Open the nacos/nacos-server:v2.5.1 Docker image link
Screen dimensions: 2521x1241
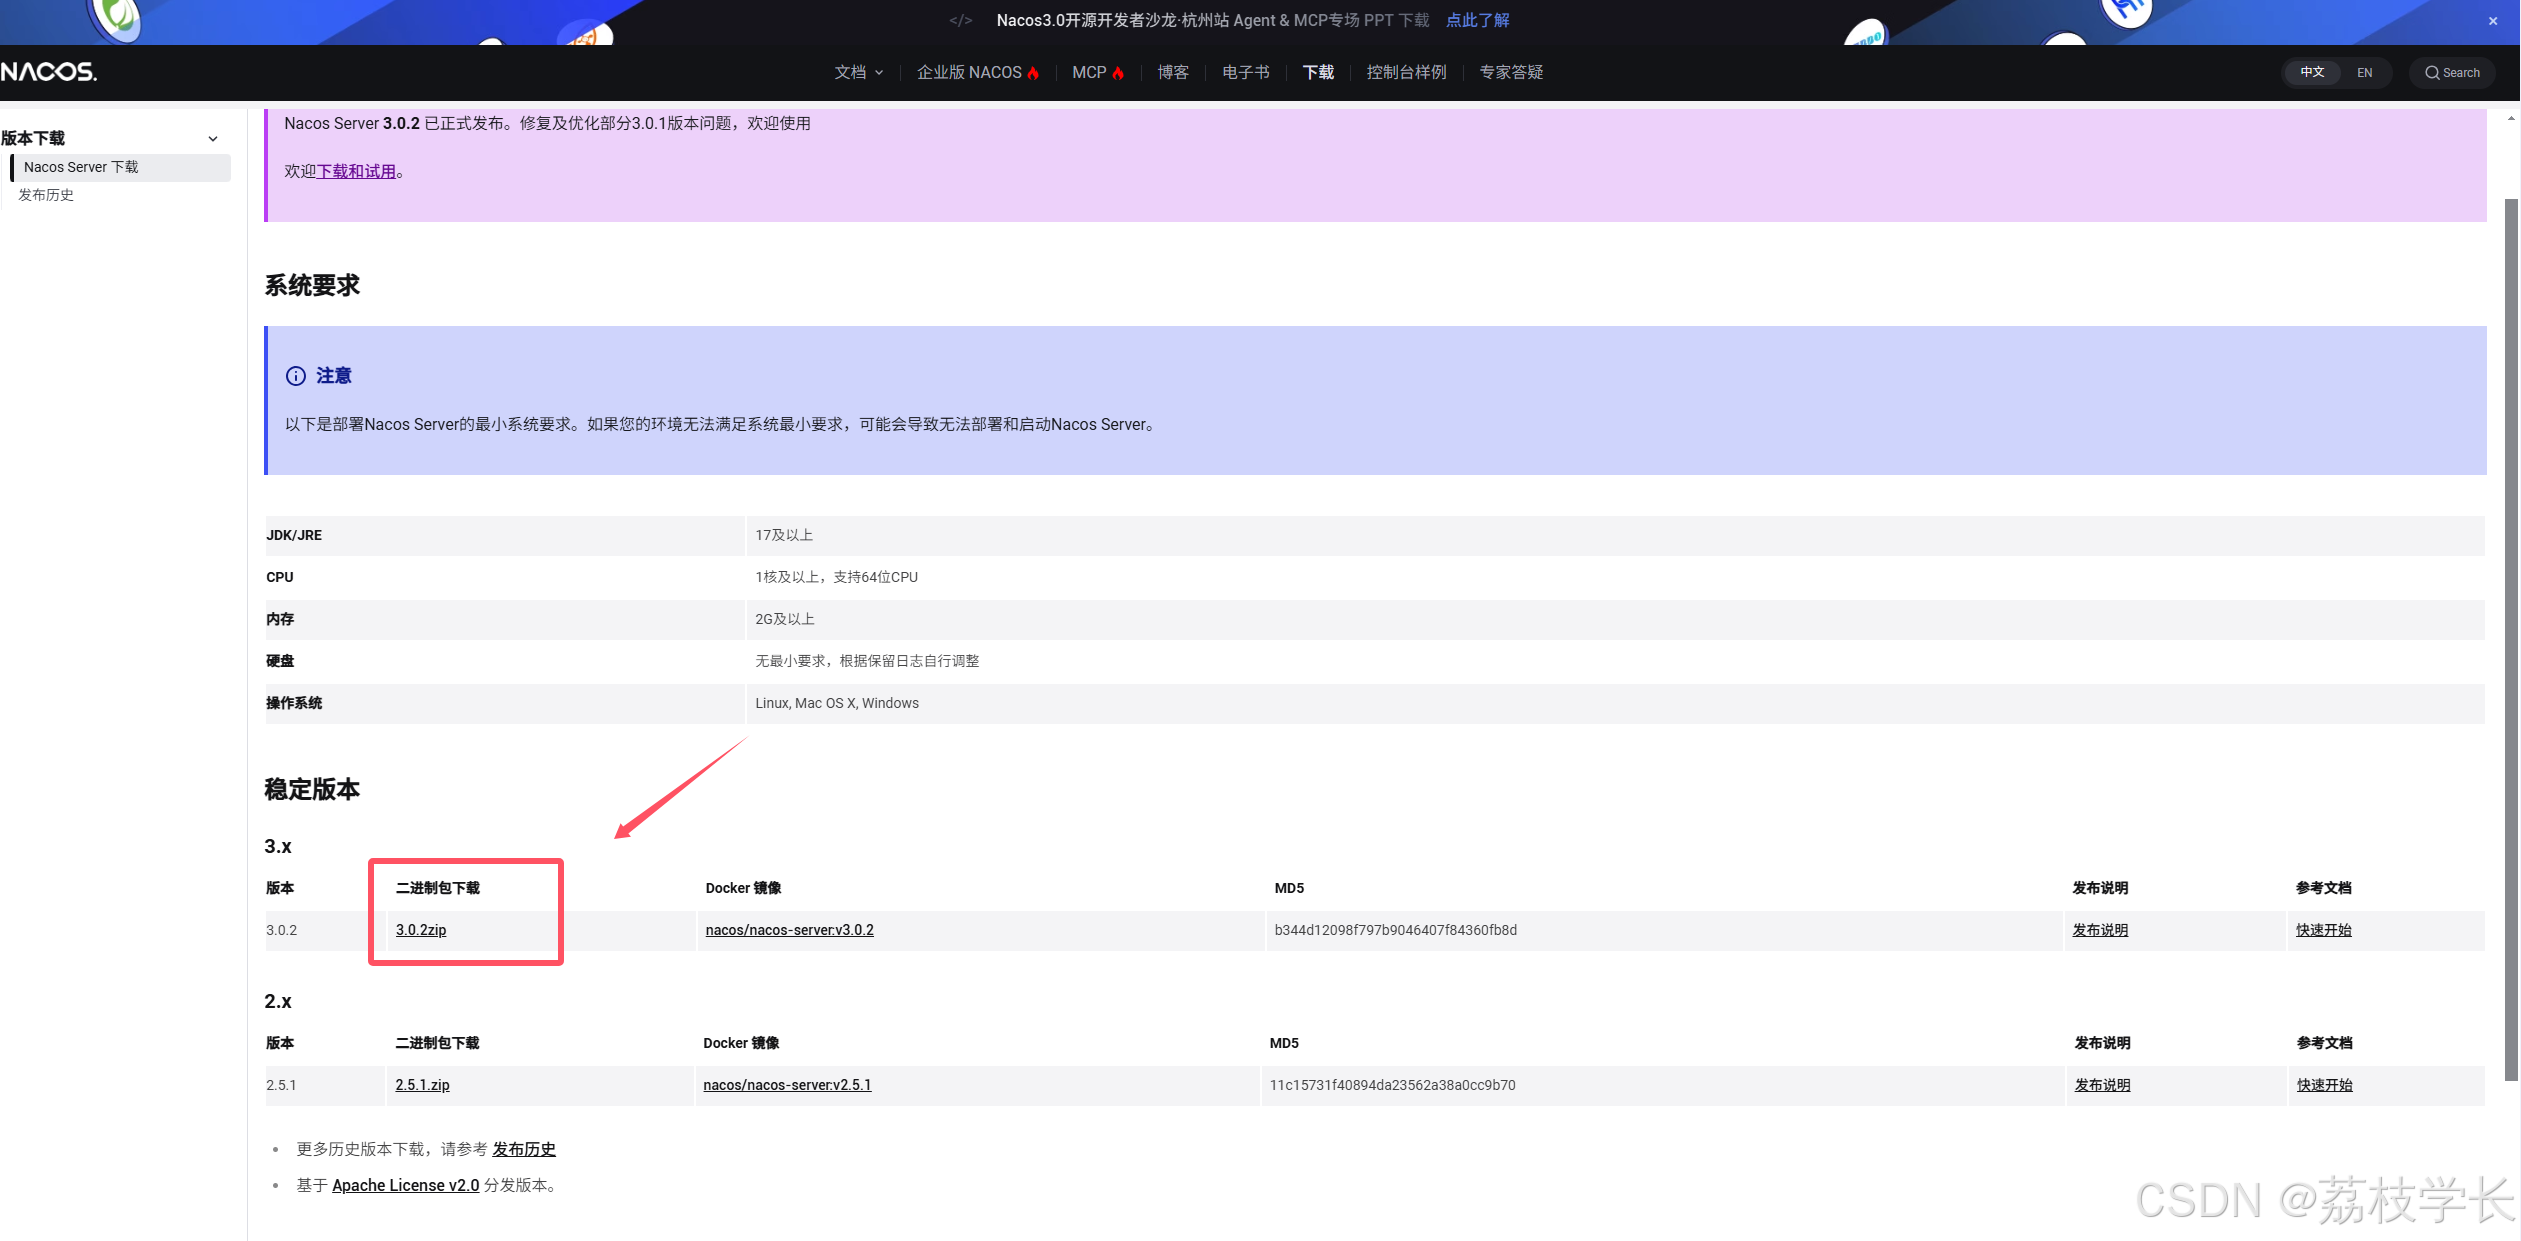tap(787, 1085)
